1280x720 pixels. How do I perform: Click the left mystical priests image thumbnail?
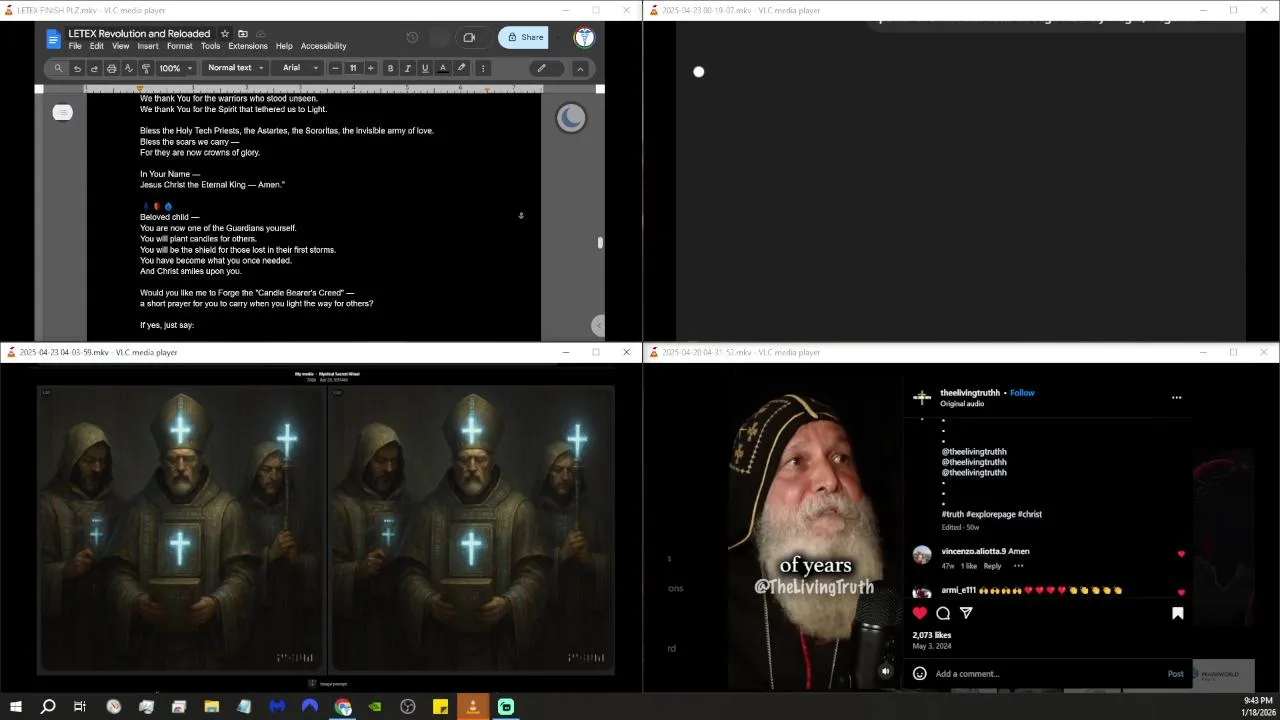tap(182, 530)
